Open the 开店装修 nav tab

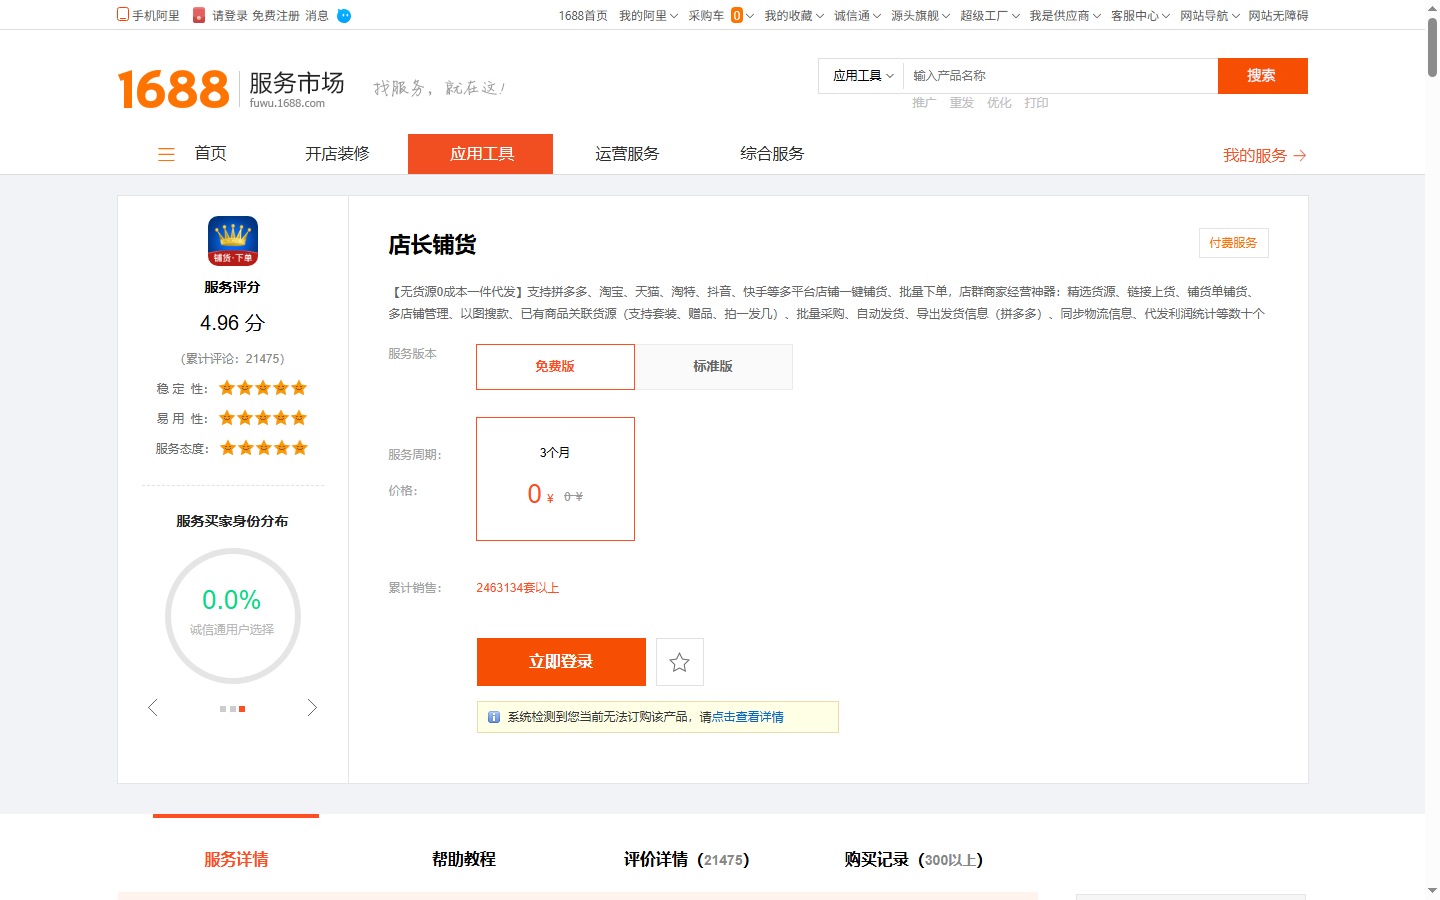click(x=337, y=154)
